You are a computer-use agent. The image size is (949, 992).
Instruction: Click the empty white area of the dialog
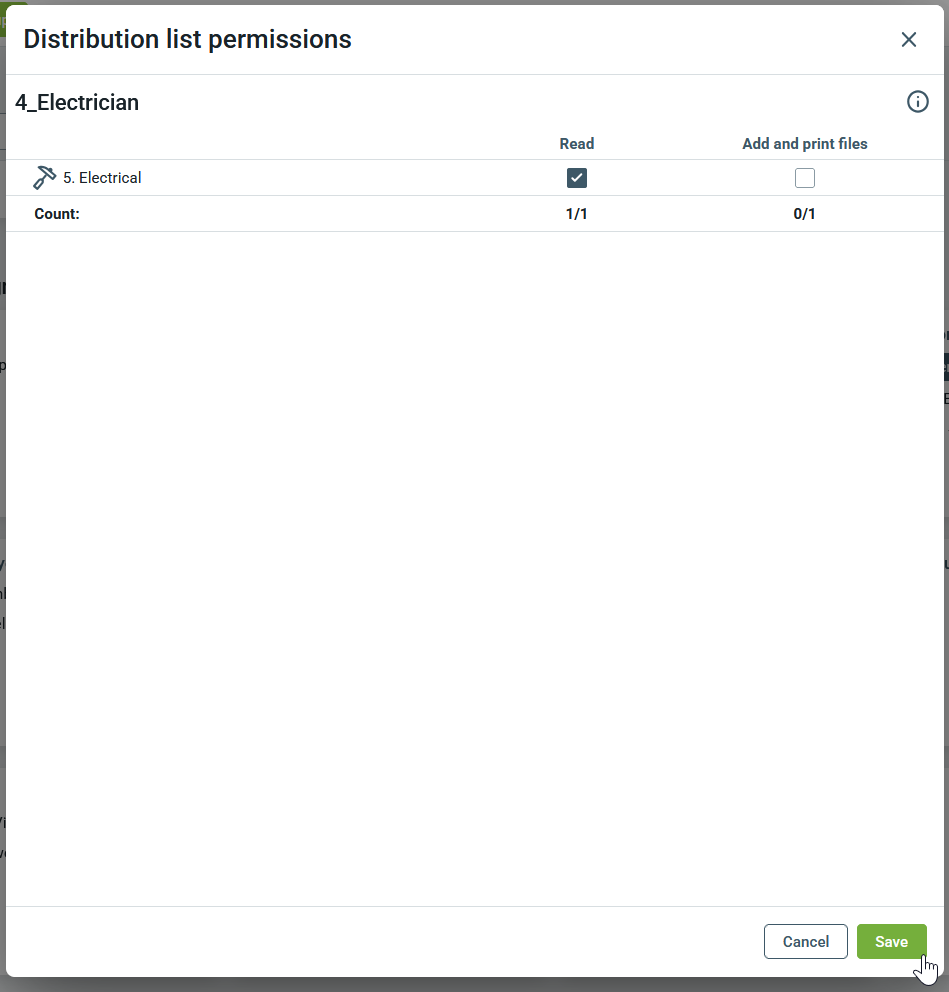[475, 560]
